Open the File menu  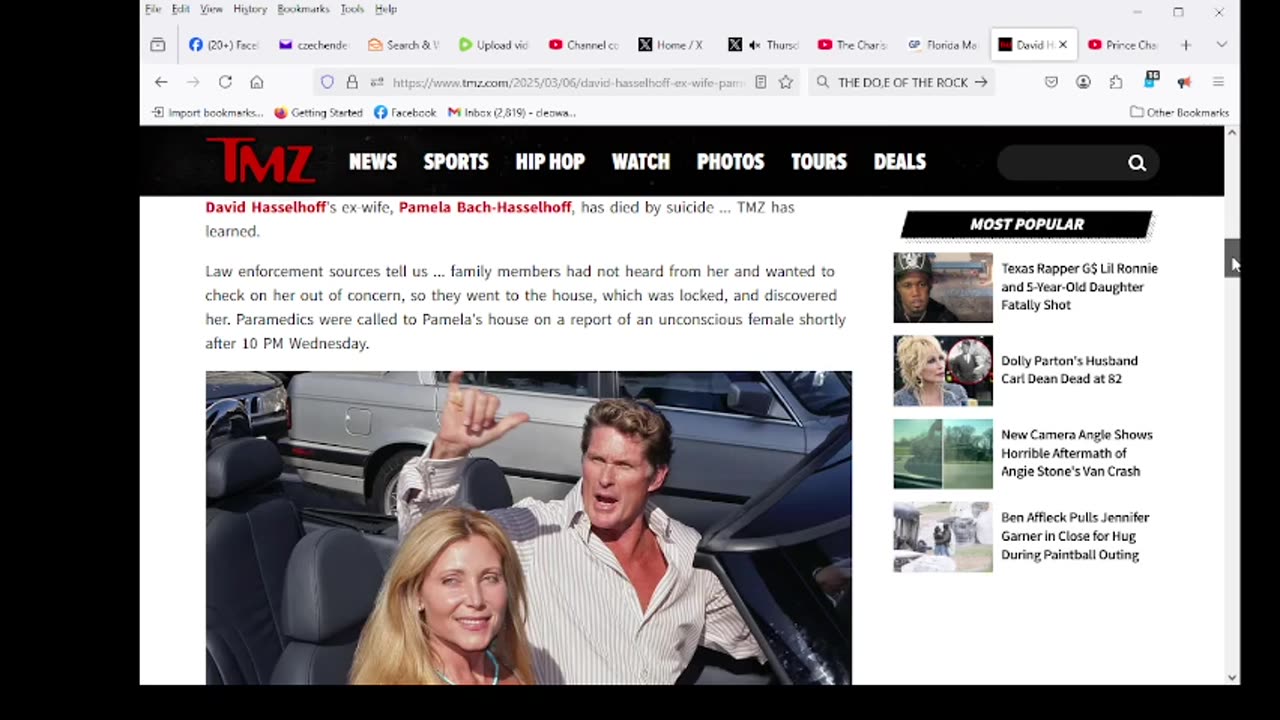(153, 9)
